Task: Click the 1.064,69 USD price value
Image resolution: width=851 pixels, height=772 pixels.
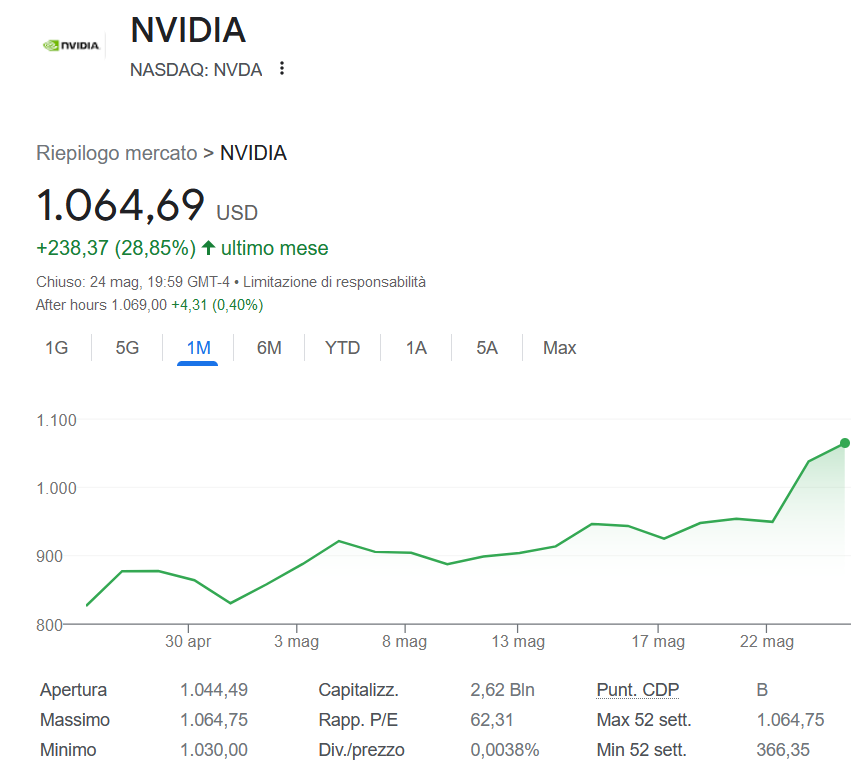Action: (120, 205)
